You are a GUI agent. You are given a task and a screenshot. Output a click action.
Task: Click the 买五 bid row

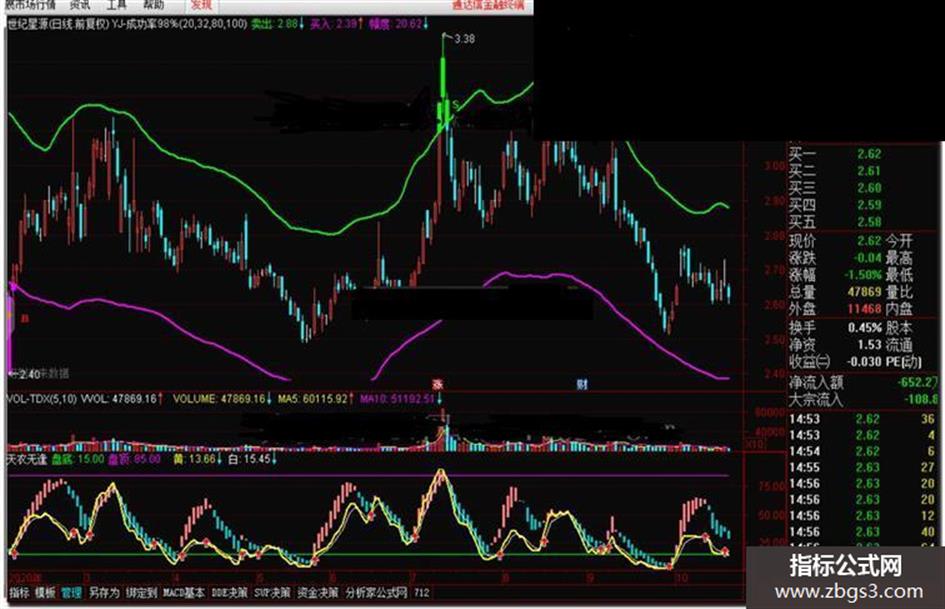[835, 221]
